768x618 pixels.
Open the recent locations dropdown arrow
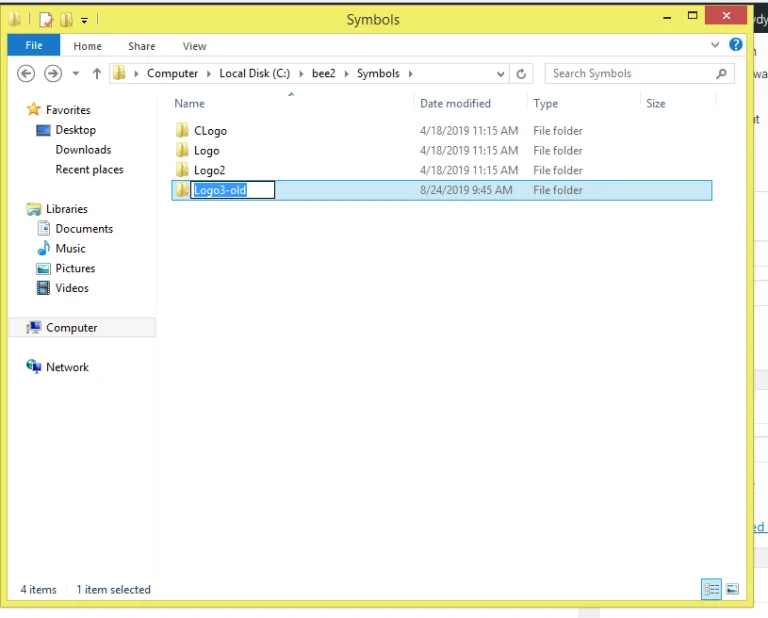click(75, 73)
